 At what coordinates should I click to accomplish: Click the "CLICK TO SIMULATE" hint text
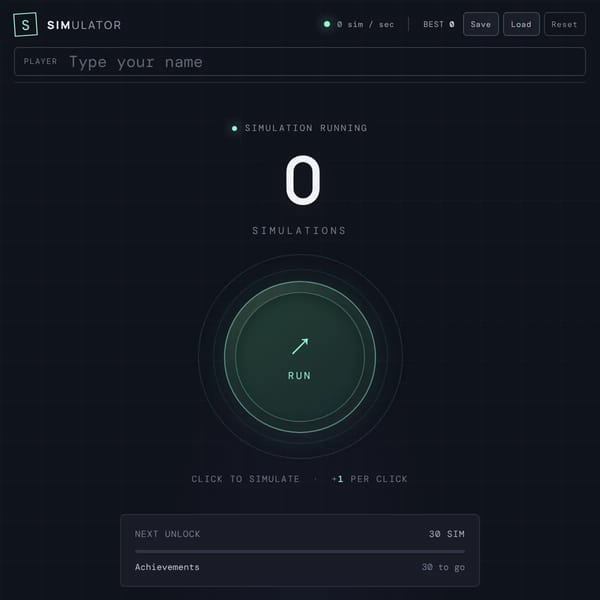coord(245,479)
